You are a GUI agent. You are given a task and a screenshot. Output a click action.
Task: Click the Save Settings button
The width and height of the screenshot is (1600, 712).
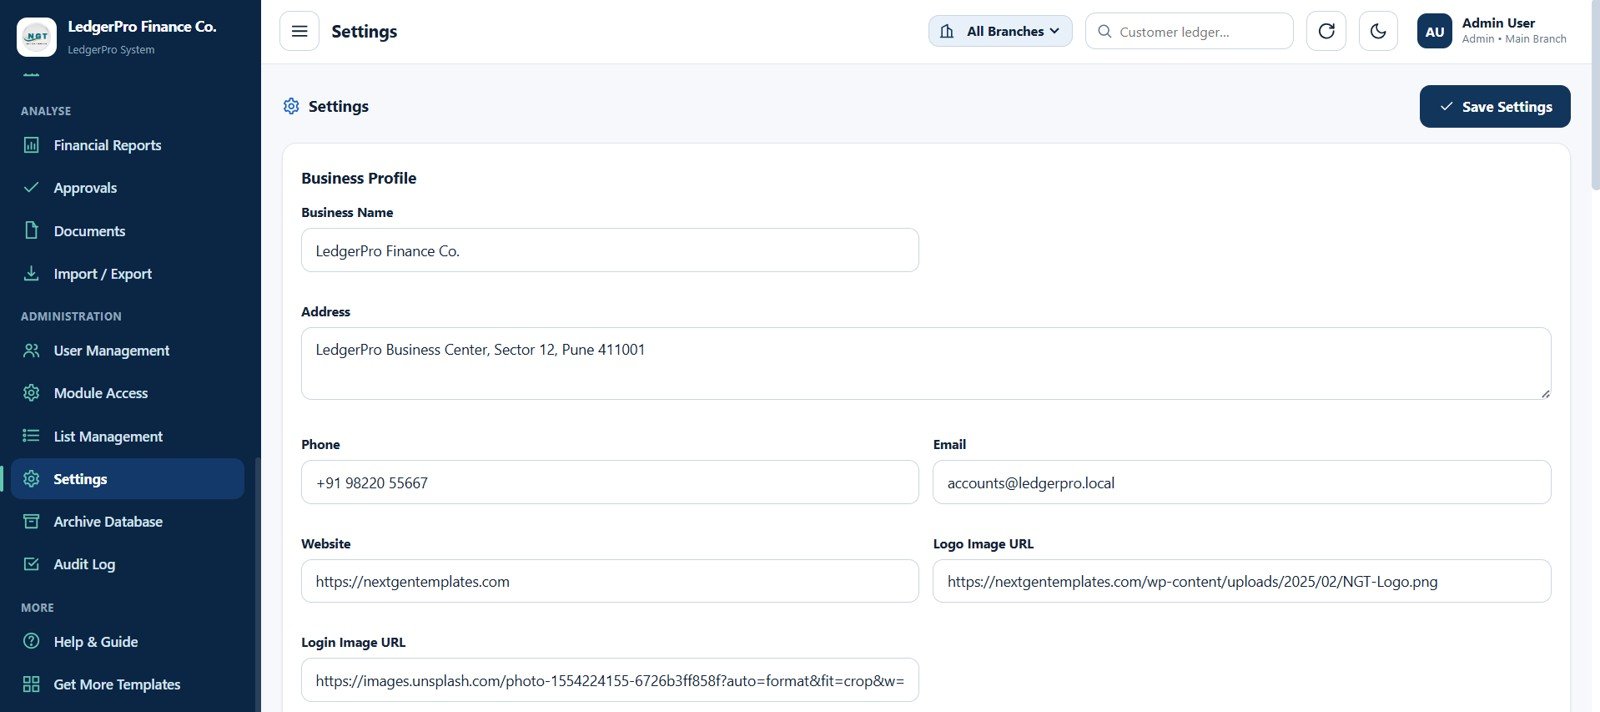1495,106
